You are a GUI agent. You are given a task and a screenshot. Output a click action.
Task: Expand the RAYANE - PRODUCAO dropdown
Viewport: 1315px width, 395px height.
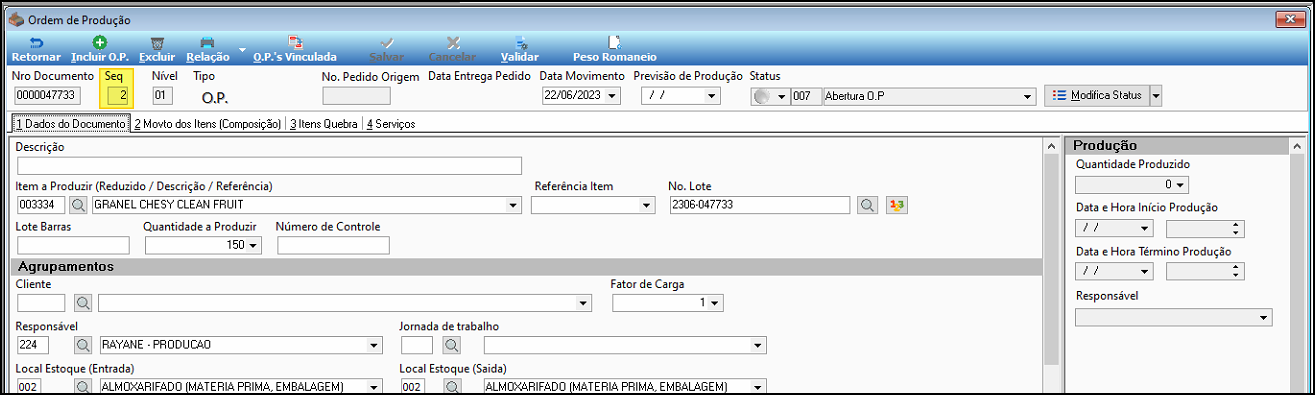(374, 345)
